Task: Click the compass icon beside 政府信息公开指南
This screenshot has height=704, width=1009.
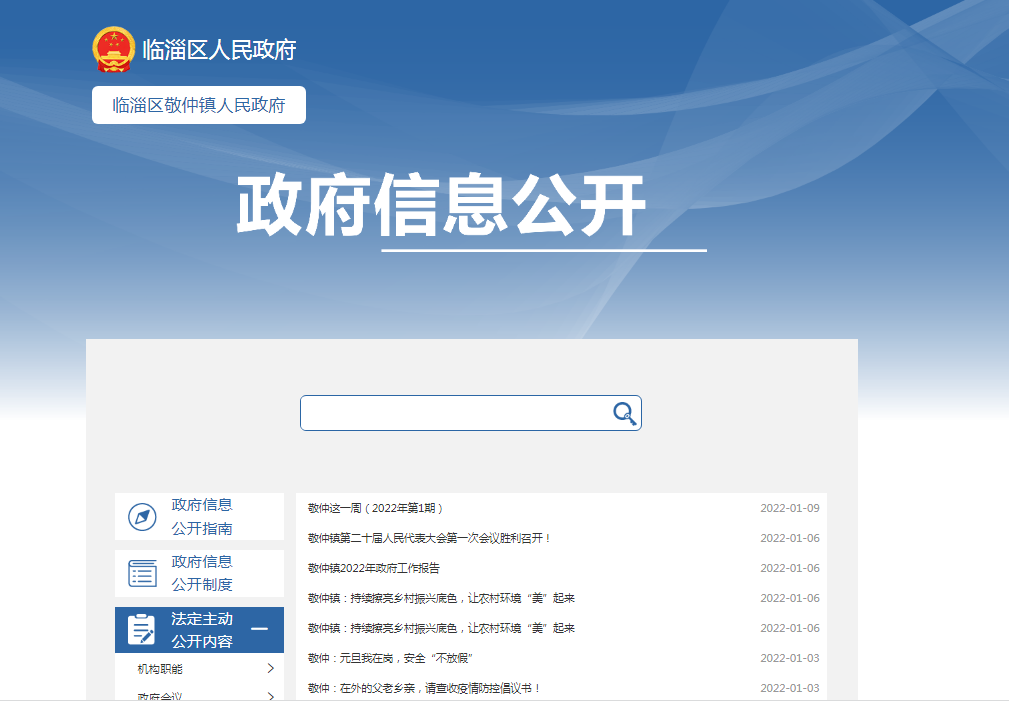Action: coord(143,517)
